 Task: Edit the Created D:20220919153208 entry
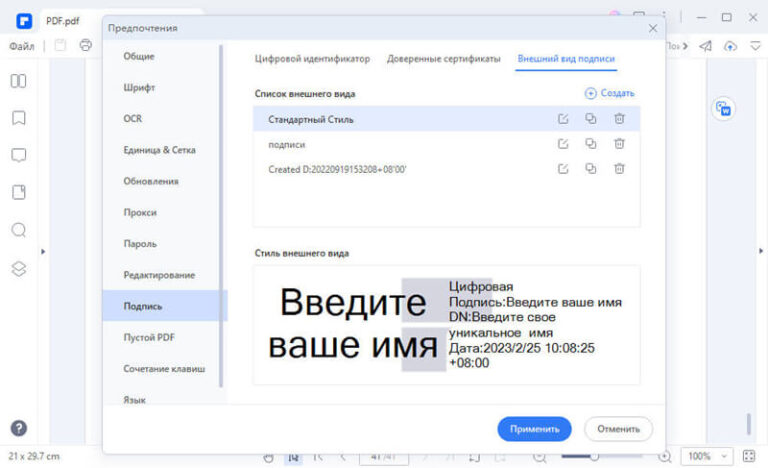click(563, 169)
